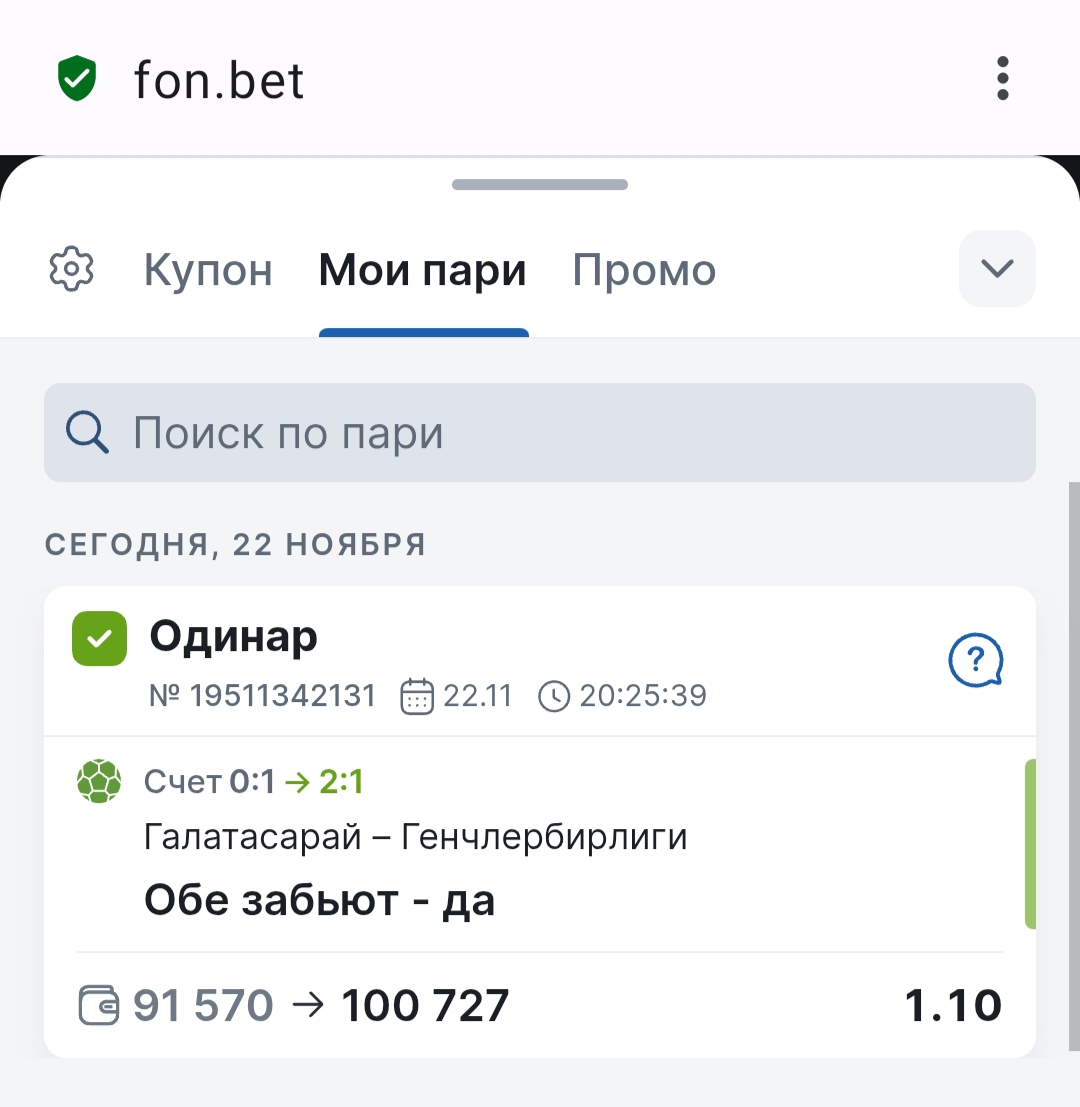The height and width of the screenshot is (1107, 1080).
Task: Tap the football sport icon
Action: (x=99, y=782)
